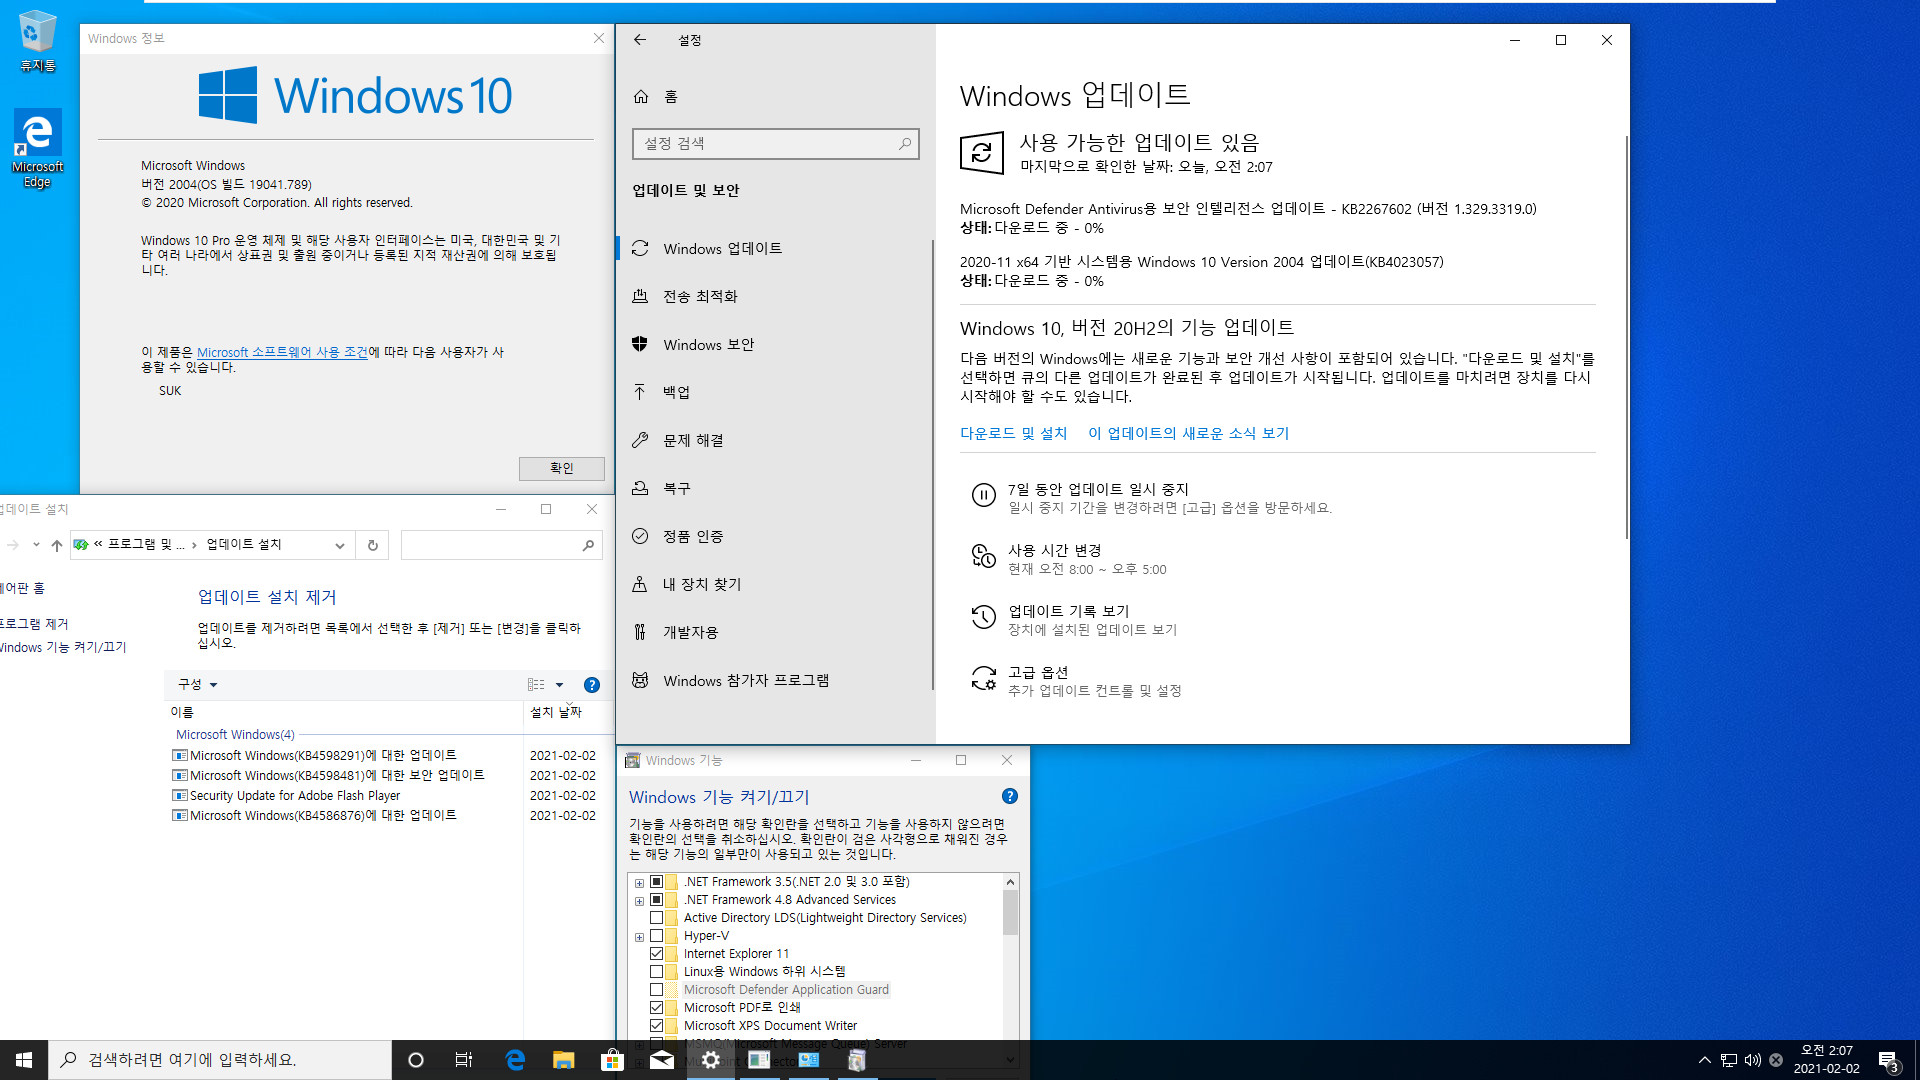Click Windows Features list scrollbar
Image resolution: width=1920 pixels, height=1080 pixels.
pos(1010,912)
